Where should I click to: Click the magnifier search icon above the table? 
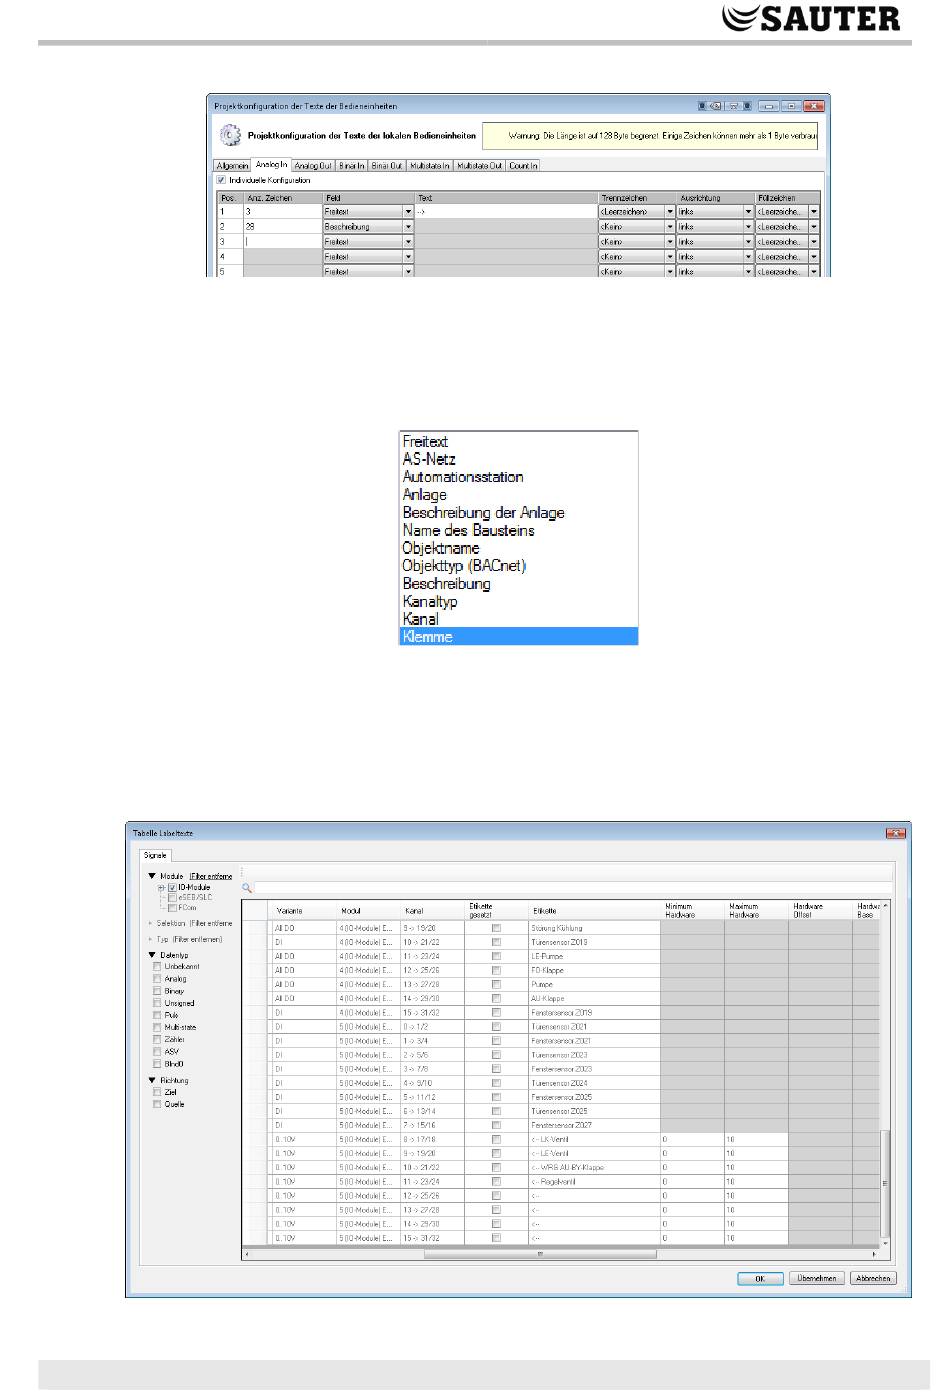pos(247,887)
